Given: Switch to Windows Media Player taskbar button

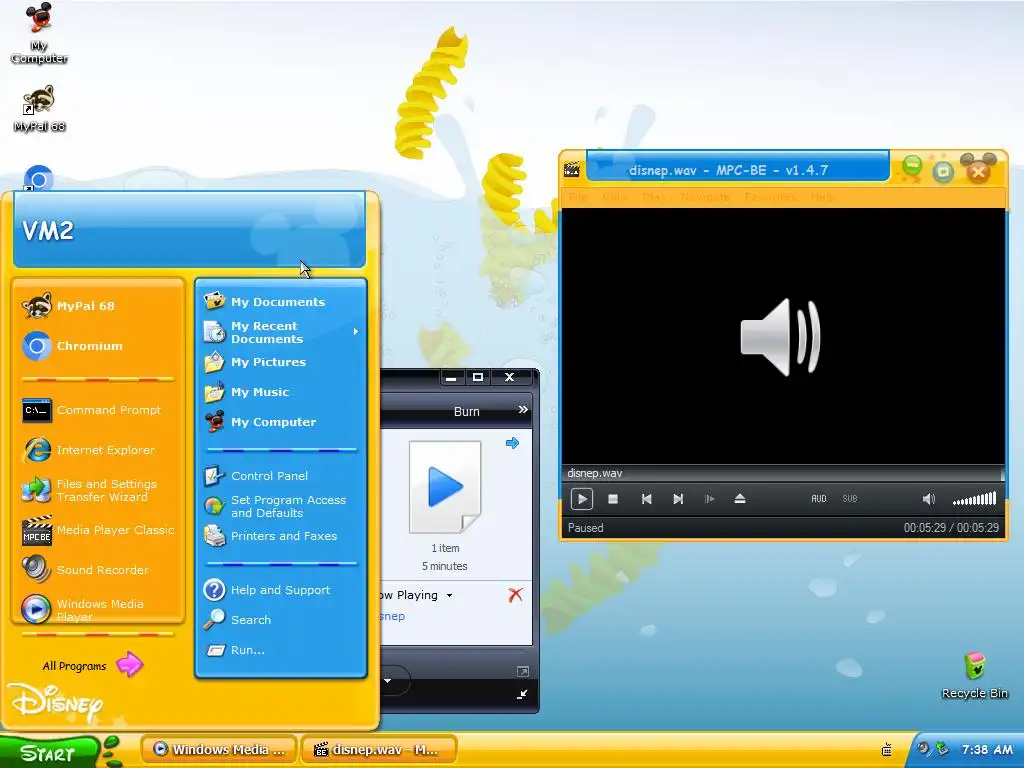Looking at the screenshot, I should 219,750.
